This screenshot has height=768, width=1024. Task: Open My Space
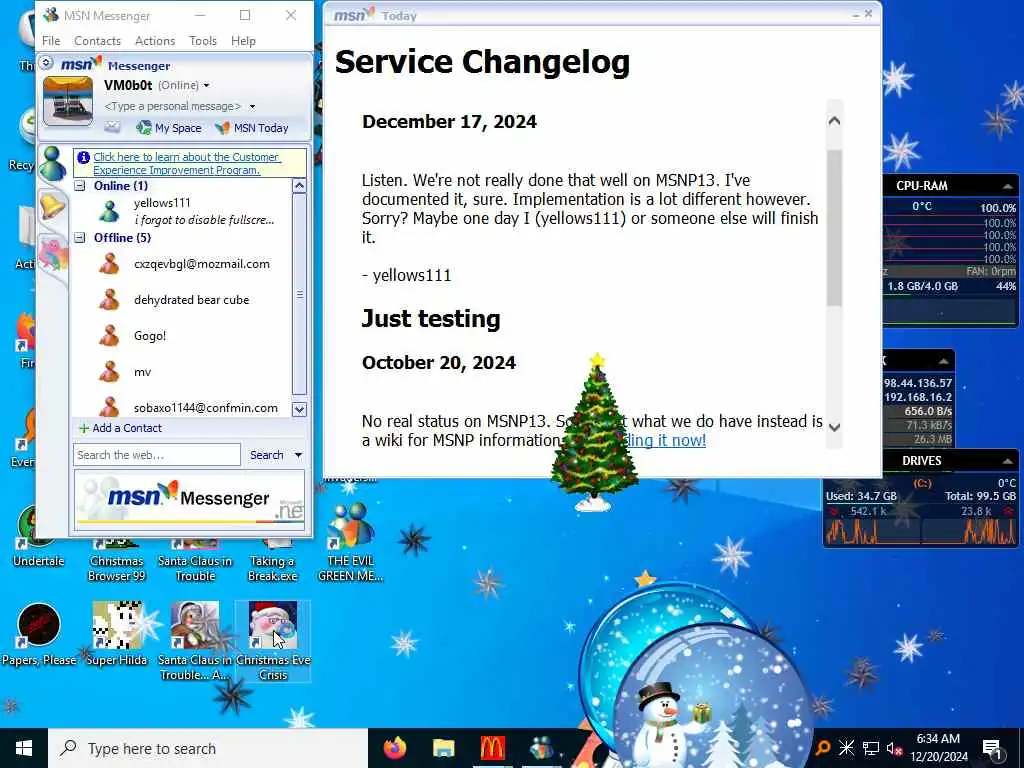click(x=169, y=128)
